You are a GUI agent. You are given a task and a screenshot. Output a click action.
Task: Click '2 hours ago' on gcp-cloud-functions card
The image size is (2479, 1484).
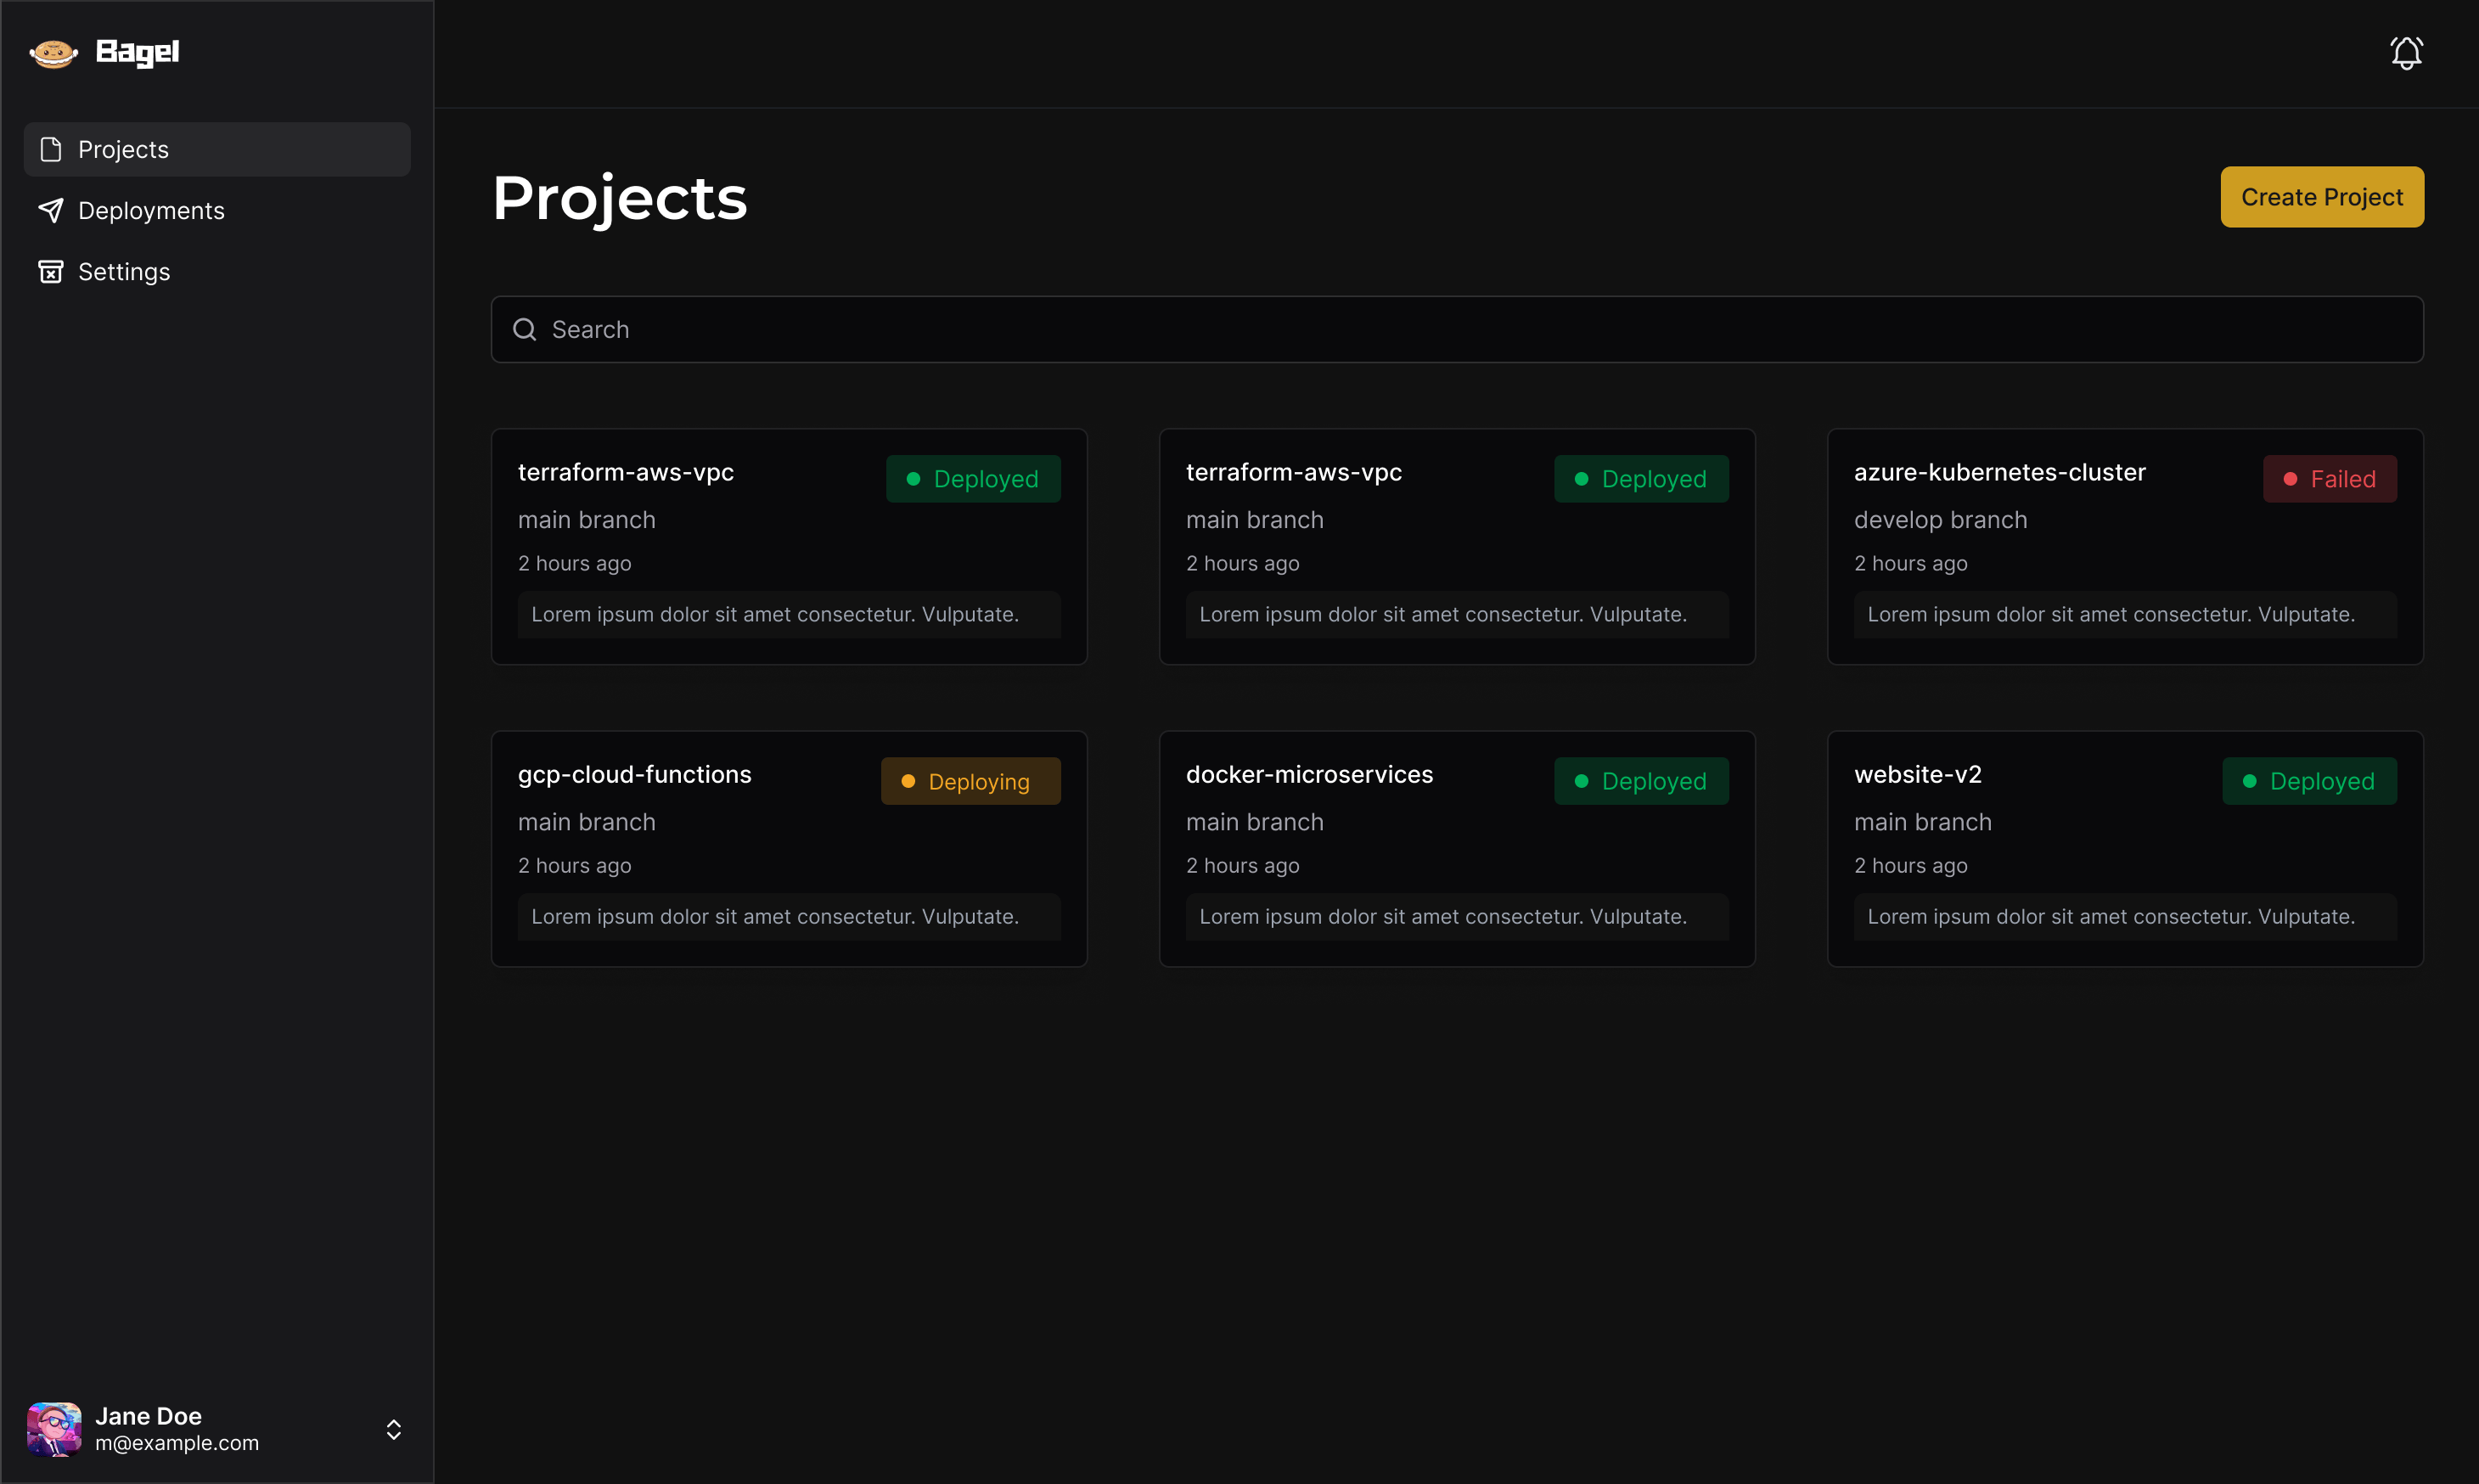tap(574, 865)
